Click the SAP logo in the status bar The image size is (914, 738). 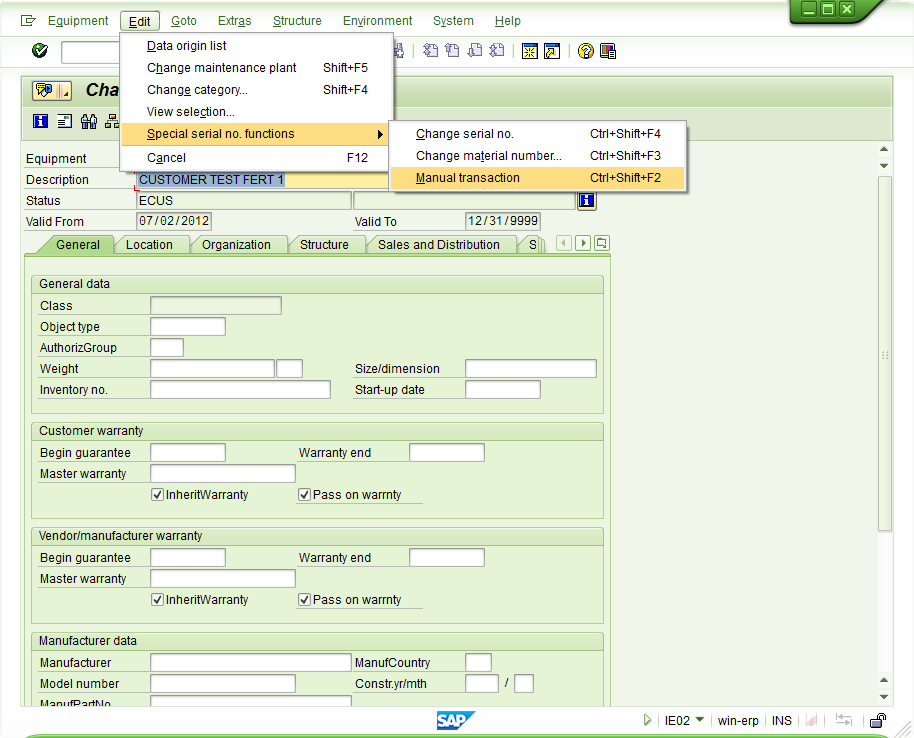(x=455, y=721)
